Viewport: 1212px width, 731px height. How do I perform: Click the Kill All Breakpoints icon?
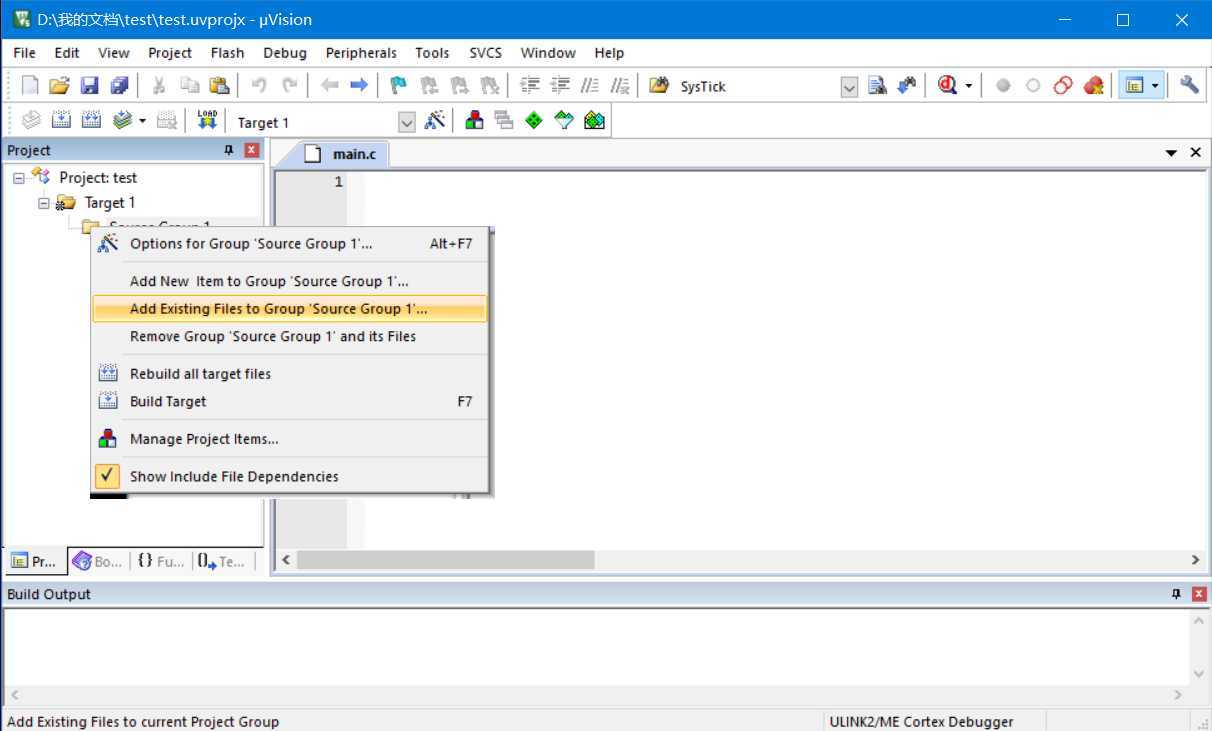point(1094,86)
